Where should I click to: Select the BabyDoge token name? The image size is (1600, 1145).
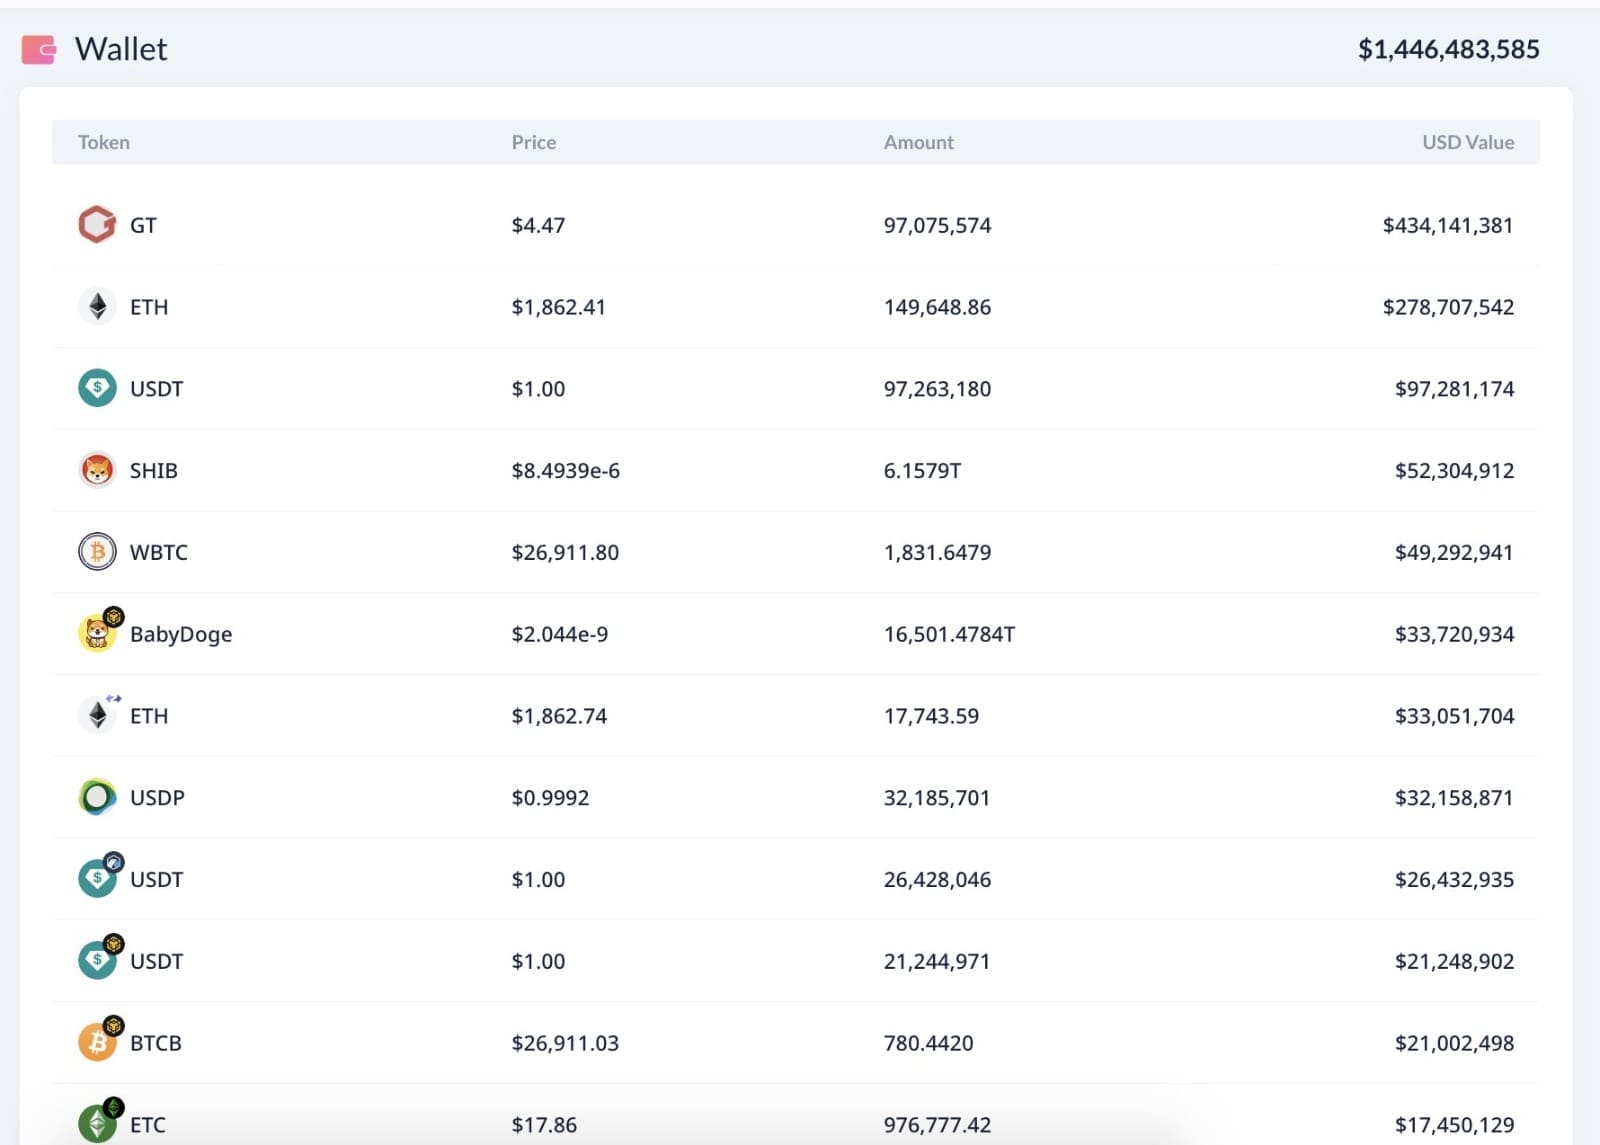(181, 634)
